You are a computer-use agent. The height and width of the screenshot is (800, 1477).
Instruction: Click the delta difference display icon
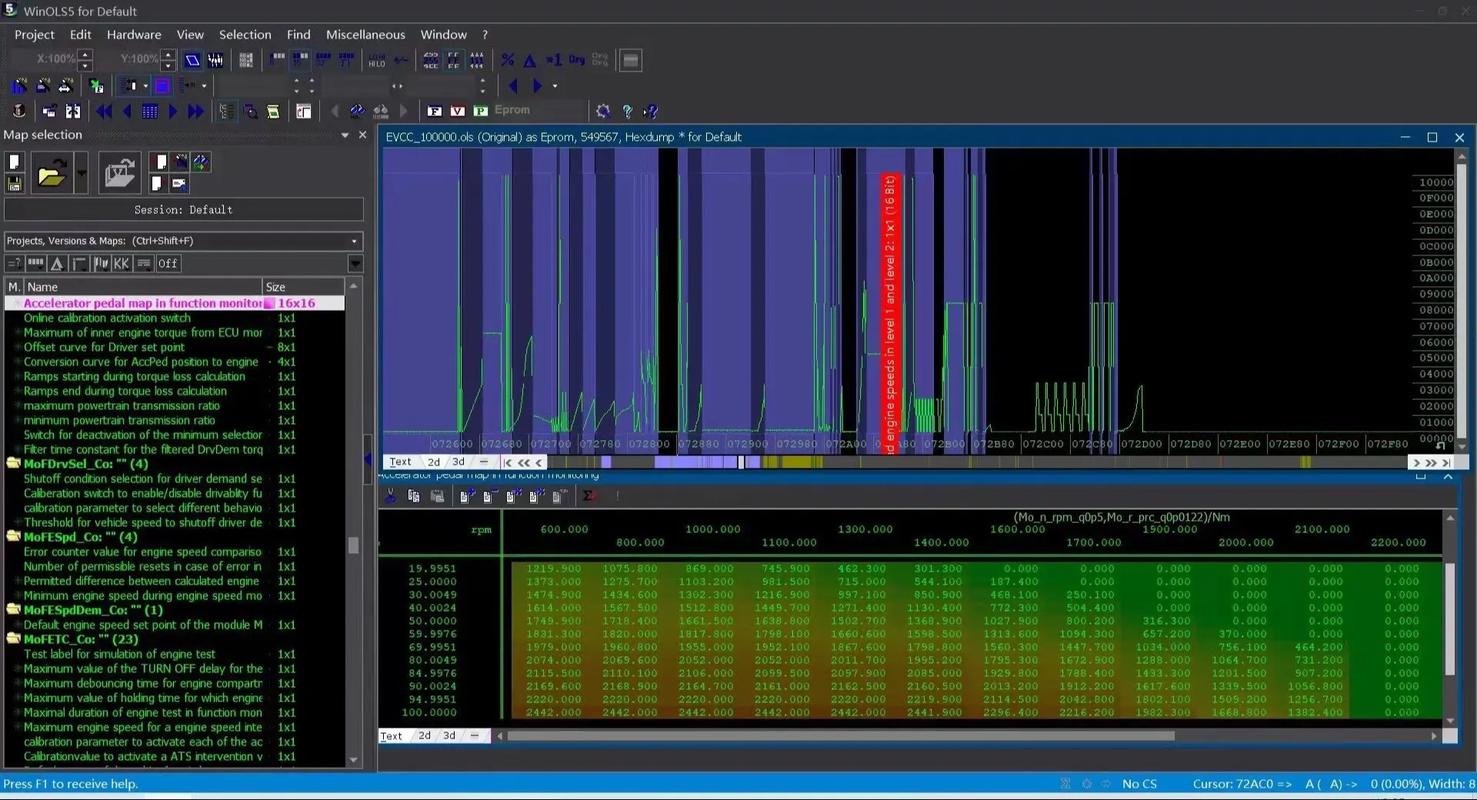(530, 60)
